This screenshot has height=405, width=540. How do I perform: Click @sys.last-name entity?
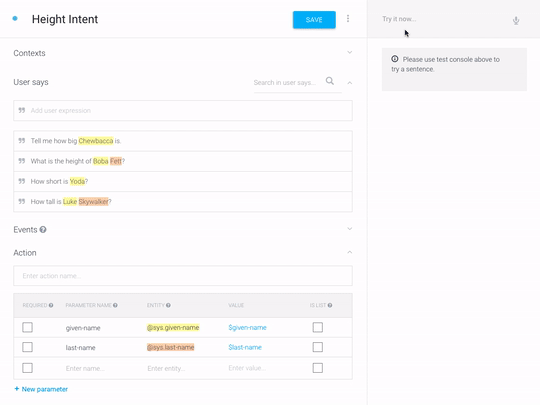170,347
